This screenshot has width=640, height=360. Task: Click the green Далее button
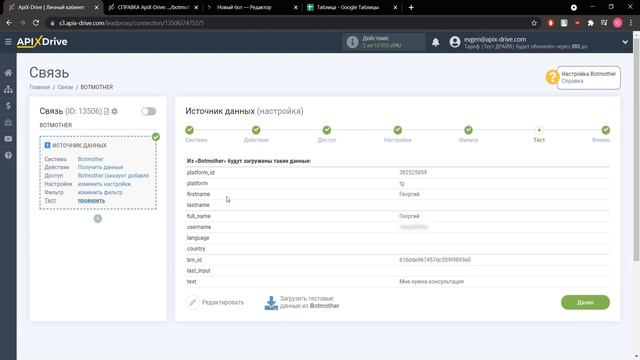pos(585,302)
